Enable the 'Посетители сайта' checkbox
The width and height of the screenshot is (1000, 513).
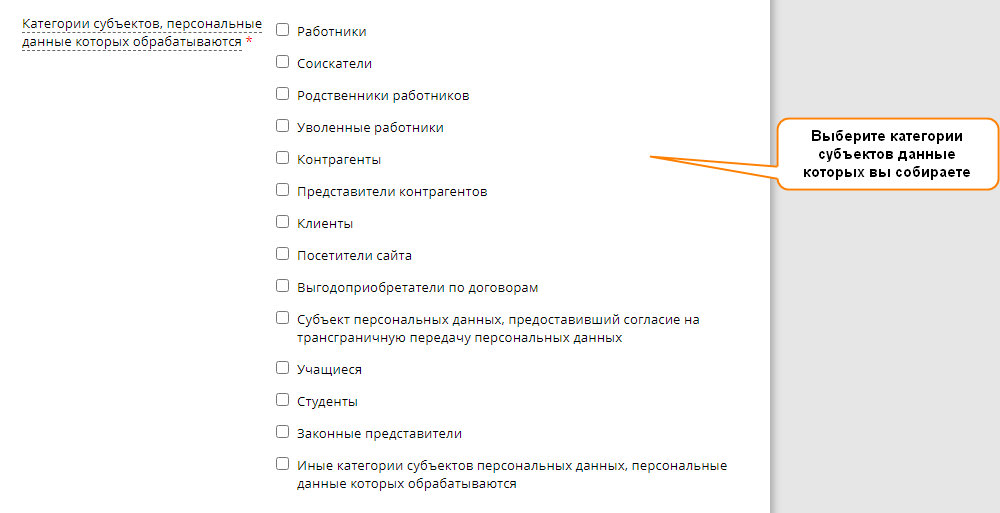[282, 255]
